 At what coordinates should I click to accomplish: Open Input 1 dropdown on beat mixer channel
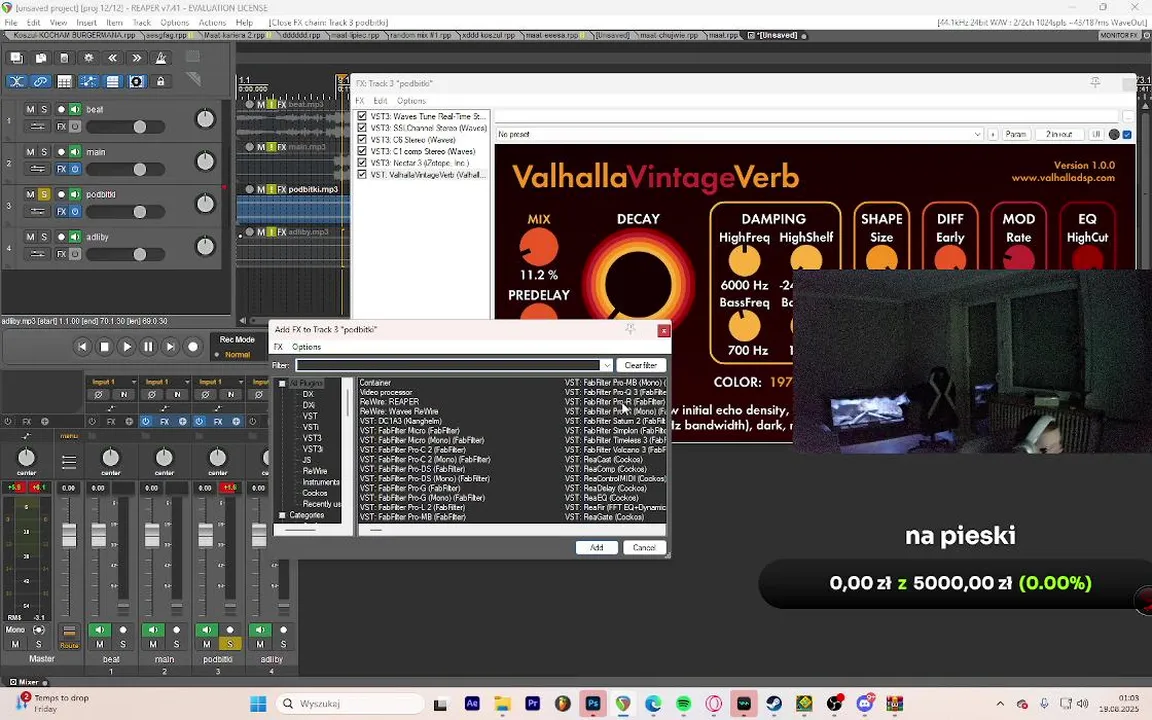click(112, 382)
